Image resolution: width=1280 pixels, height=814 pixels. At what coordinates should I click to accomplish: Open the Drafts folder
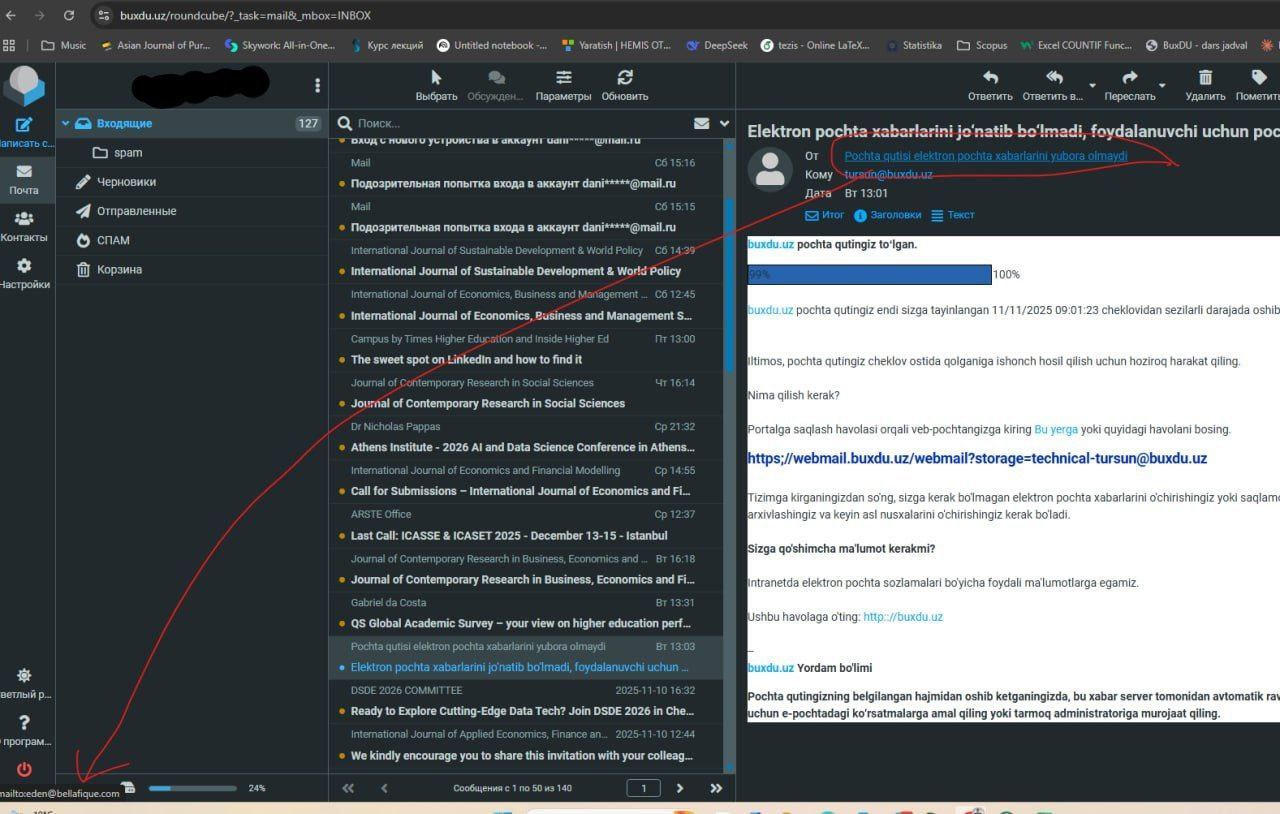tap(126, 182)
